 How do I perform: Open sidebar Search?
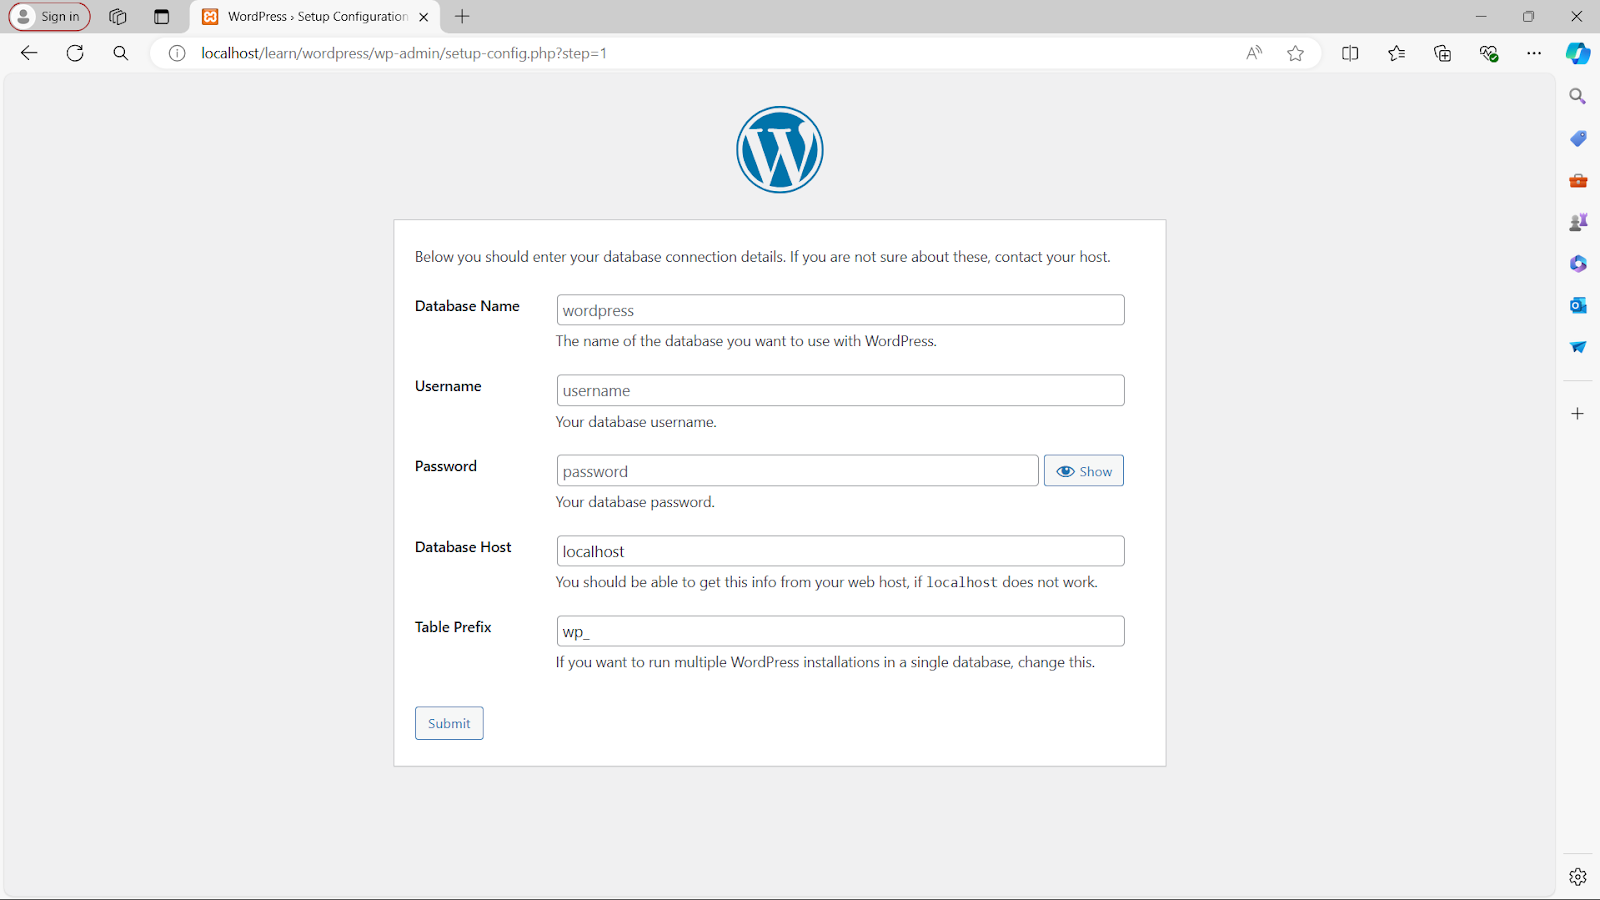point(1578,96)
